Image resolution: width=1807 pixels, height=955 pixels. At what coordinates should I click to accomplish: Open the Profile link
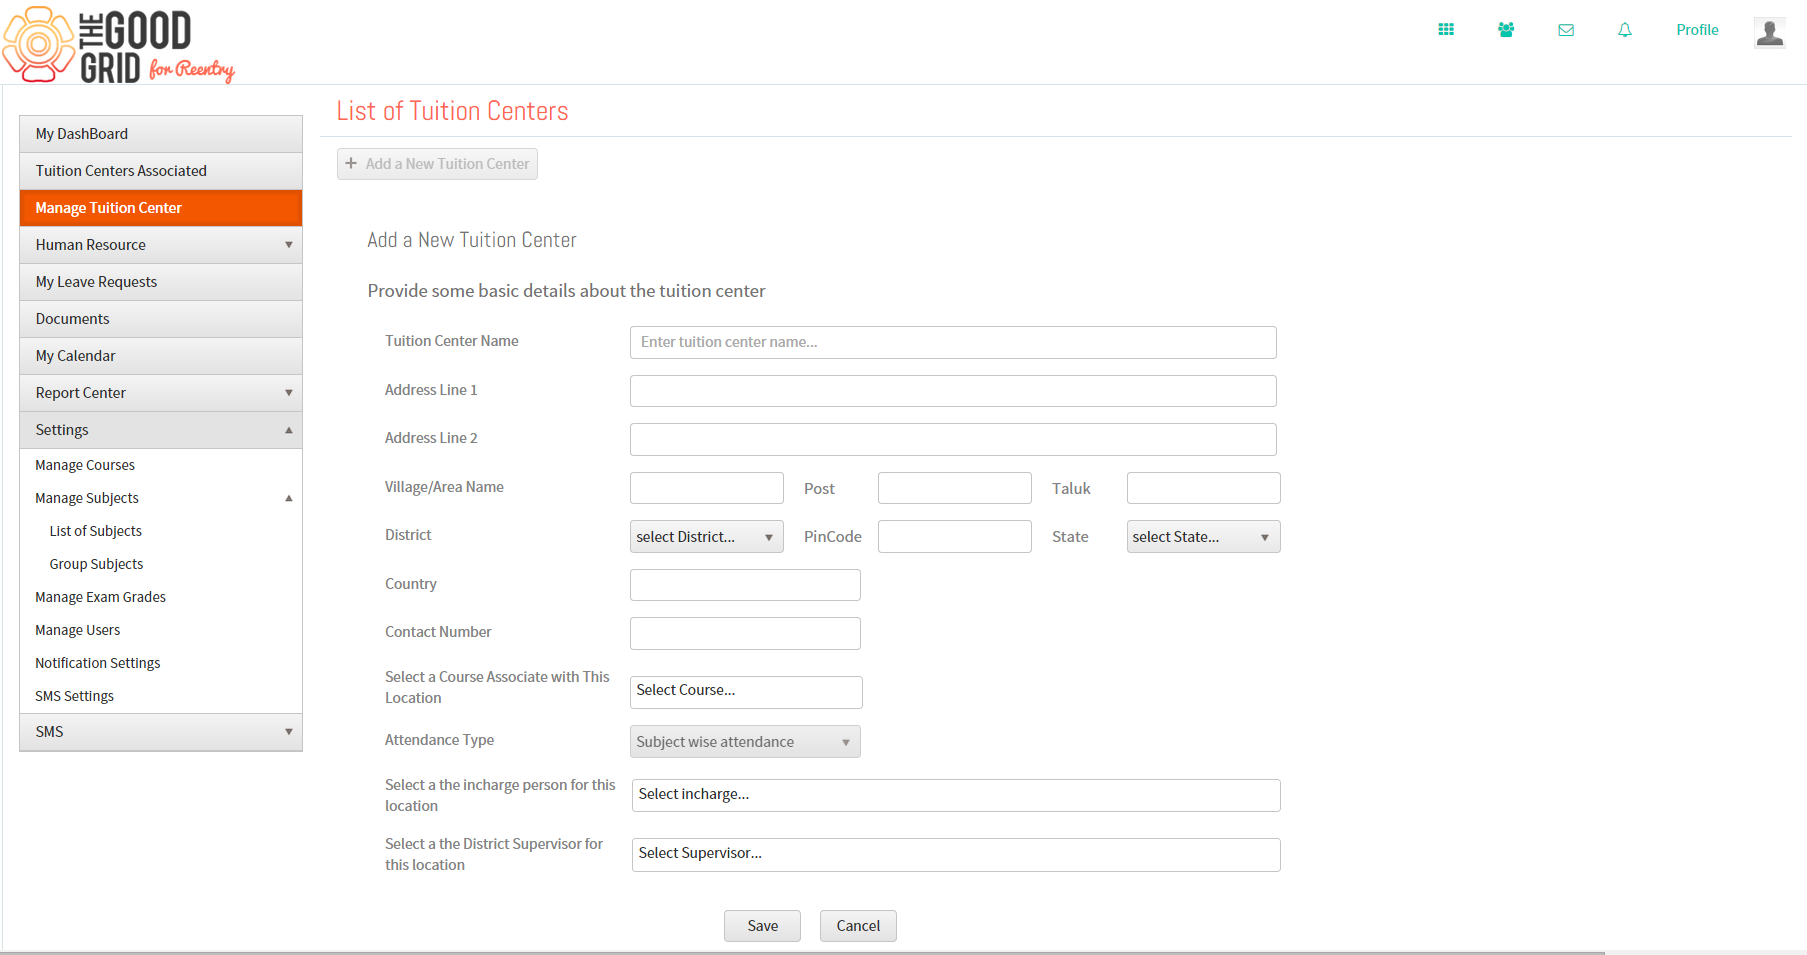point(1697,30)
